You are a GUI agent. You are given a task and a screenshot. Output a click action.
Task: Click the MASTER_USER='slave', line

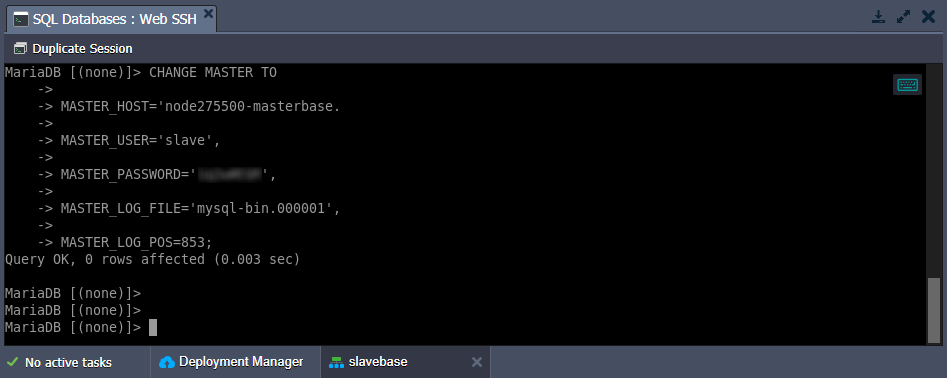pos(141,141)
